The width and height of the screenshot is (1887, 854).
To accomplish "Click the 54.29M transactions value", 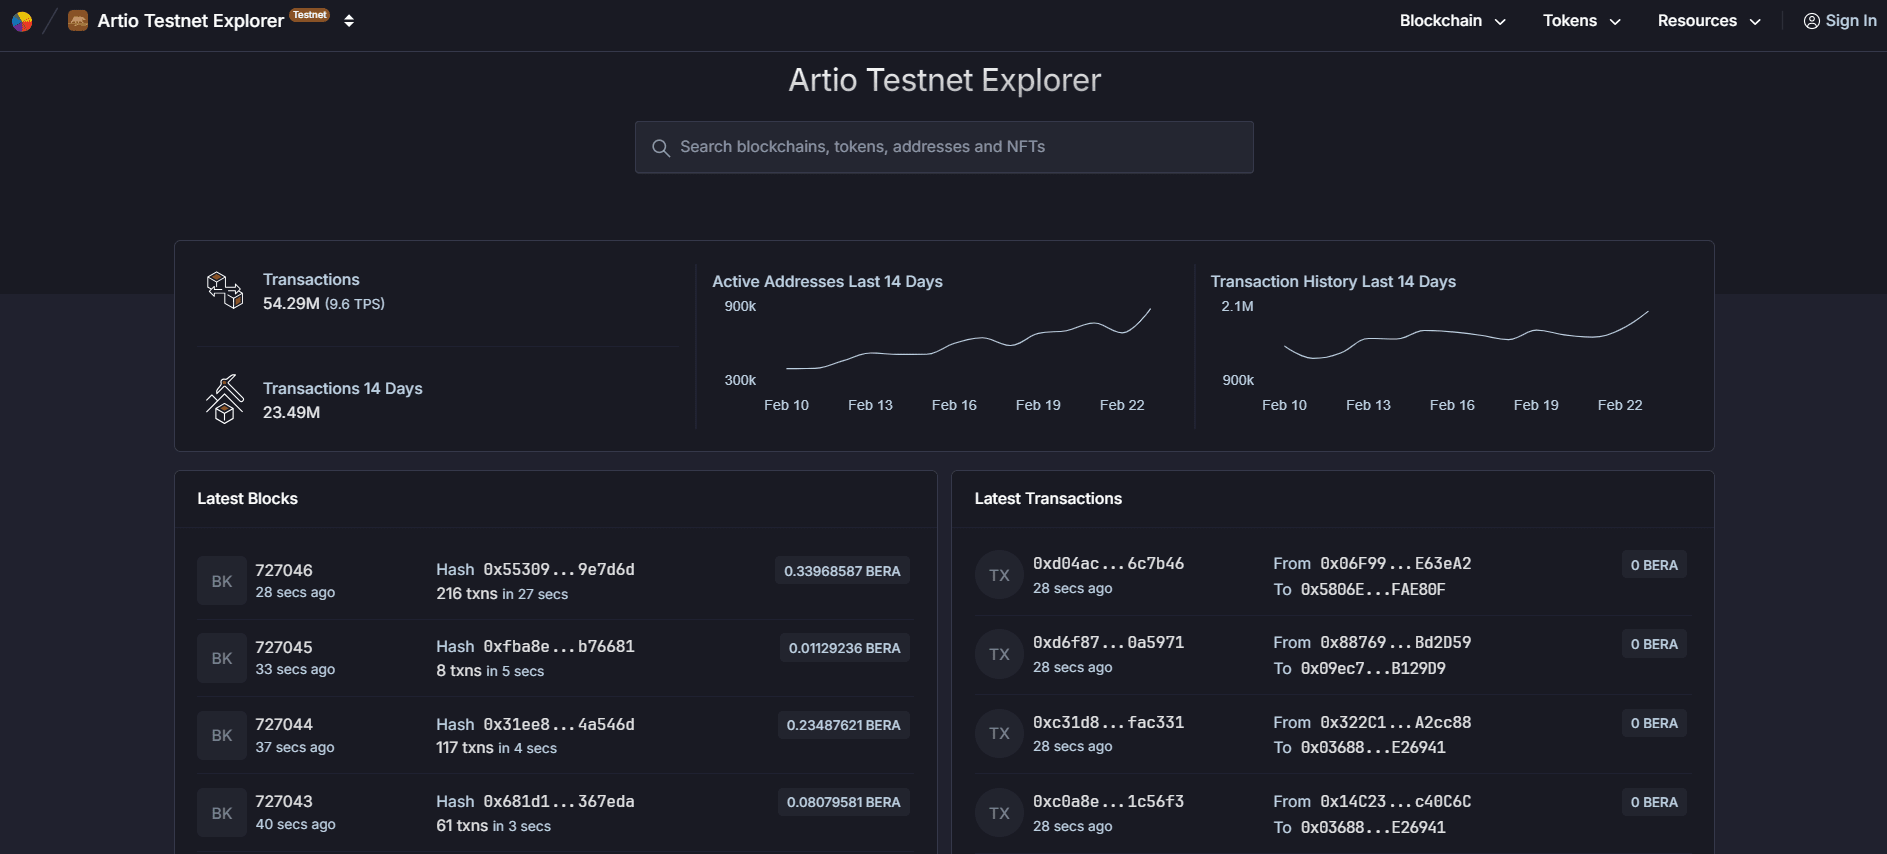I will pyautogui.click(x=291, y=304).
